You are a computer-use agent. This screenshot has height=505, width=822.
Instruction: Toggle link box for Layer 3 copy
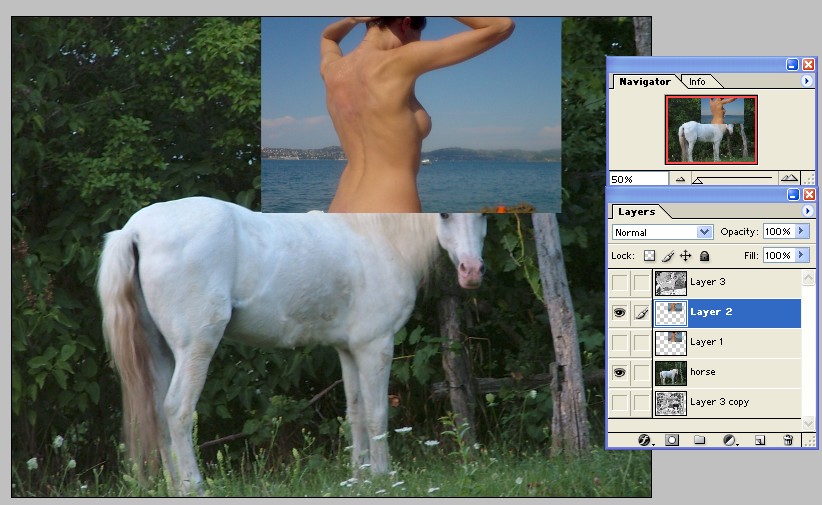(x=642, y=403)
